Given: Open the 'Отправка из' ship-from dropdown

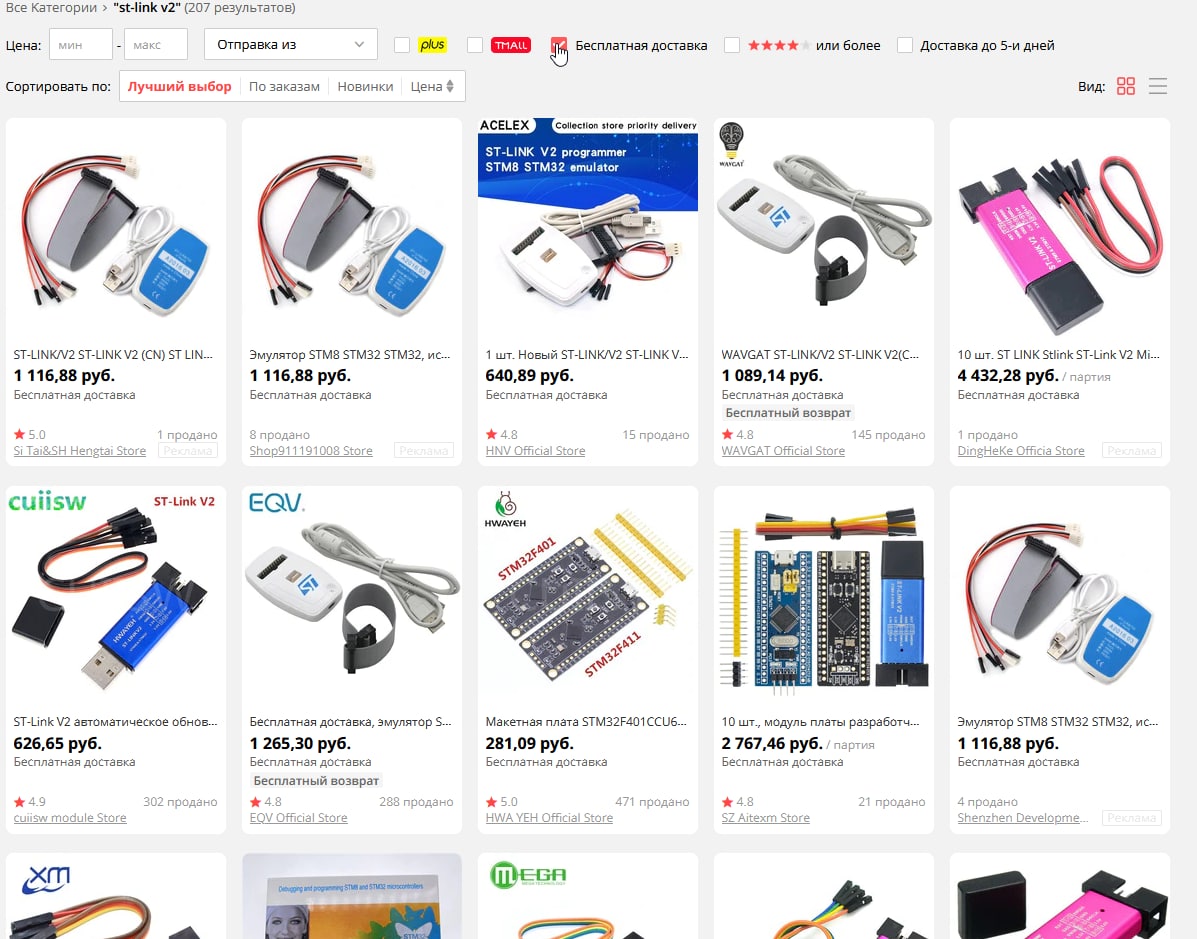Looking at the screenshot, I should point(291,44).
